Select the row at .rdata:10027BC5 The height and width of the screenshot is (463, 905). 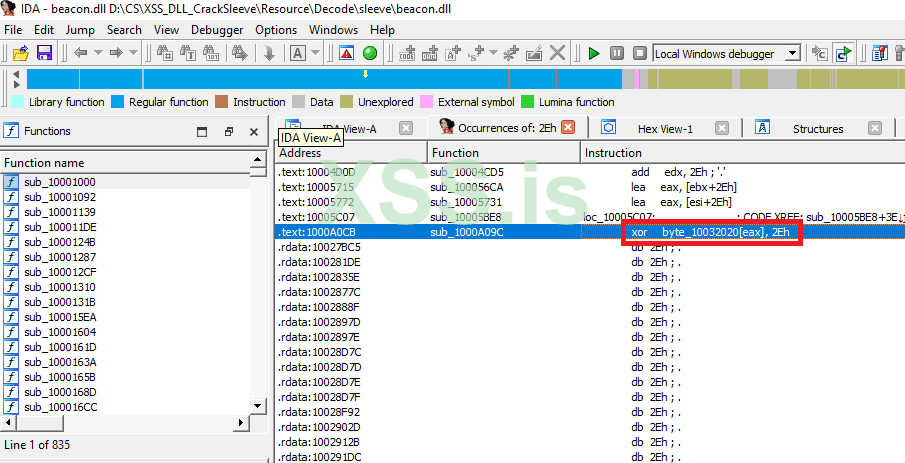point(589,247)
